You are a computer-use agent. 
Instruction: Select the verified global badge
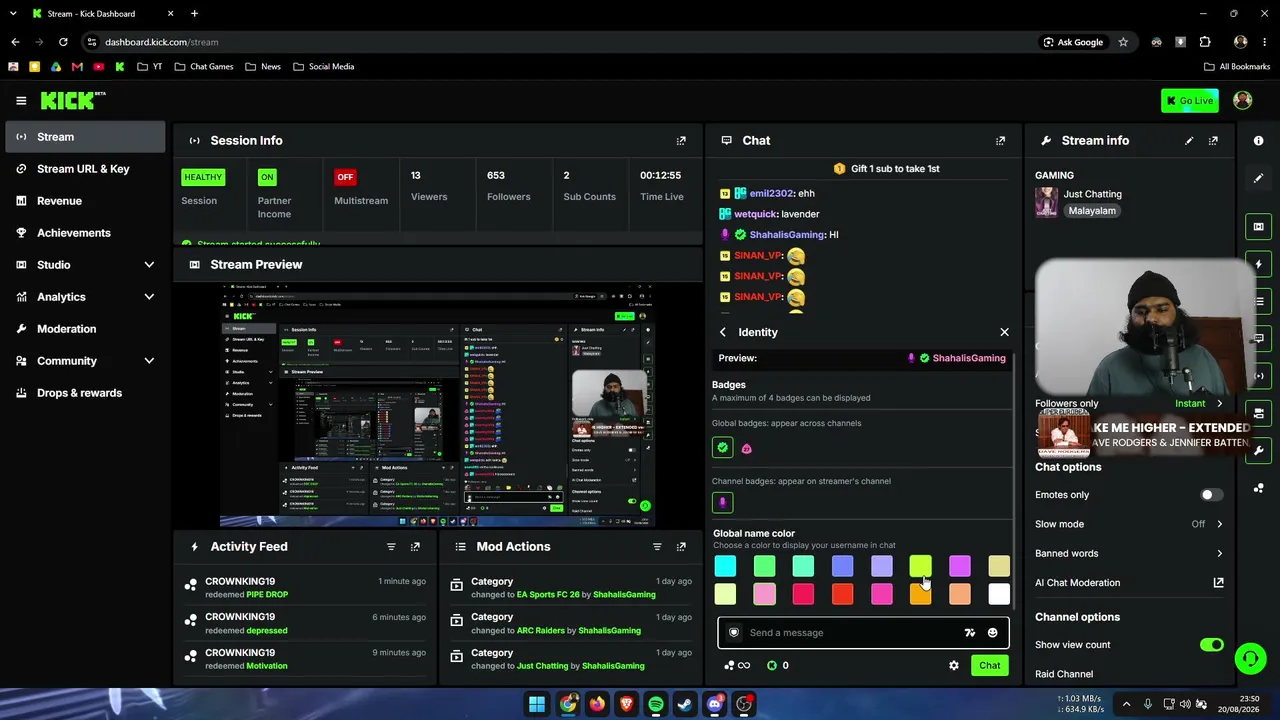(x=723, y=448)
